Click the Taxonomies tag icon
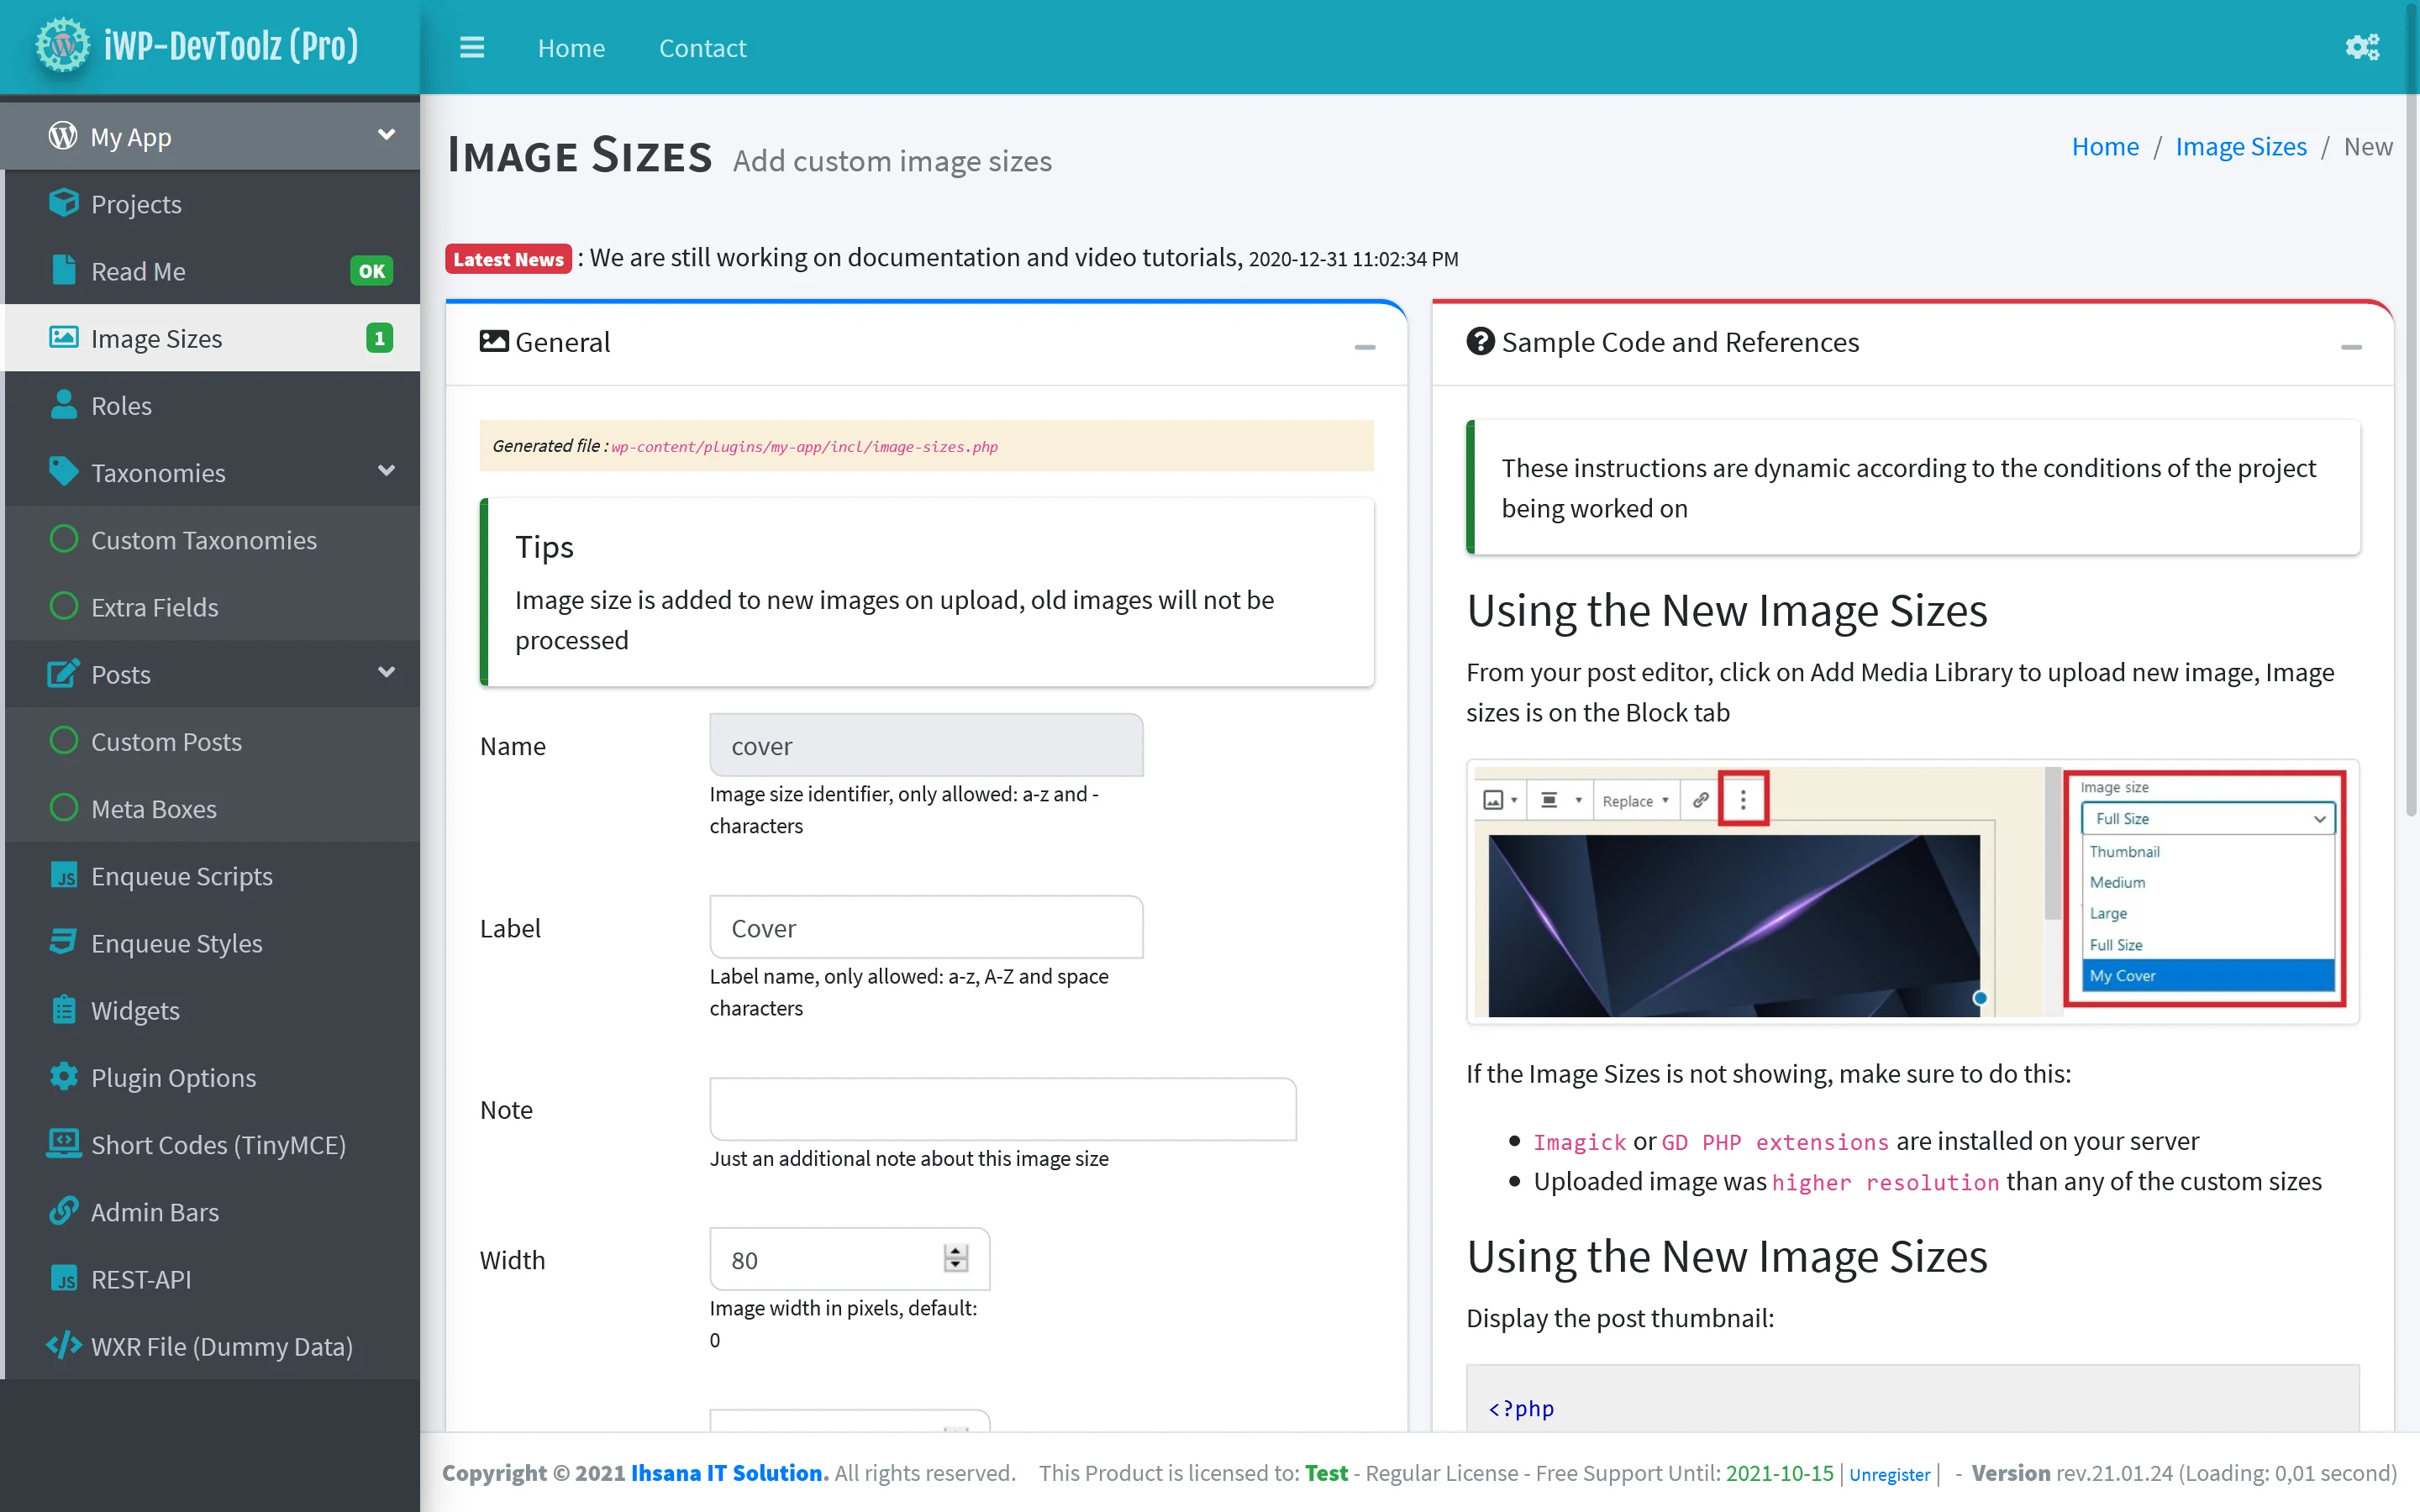Viewport: 2420px width, 1512px height. click(63, 472)
